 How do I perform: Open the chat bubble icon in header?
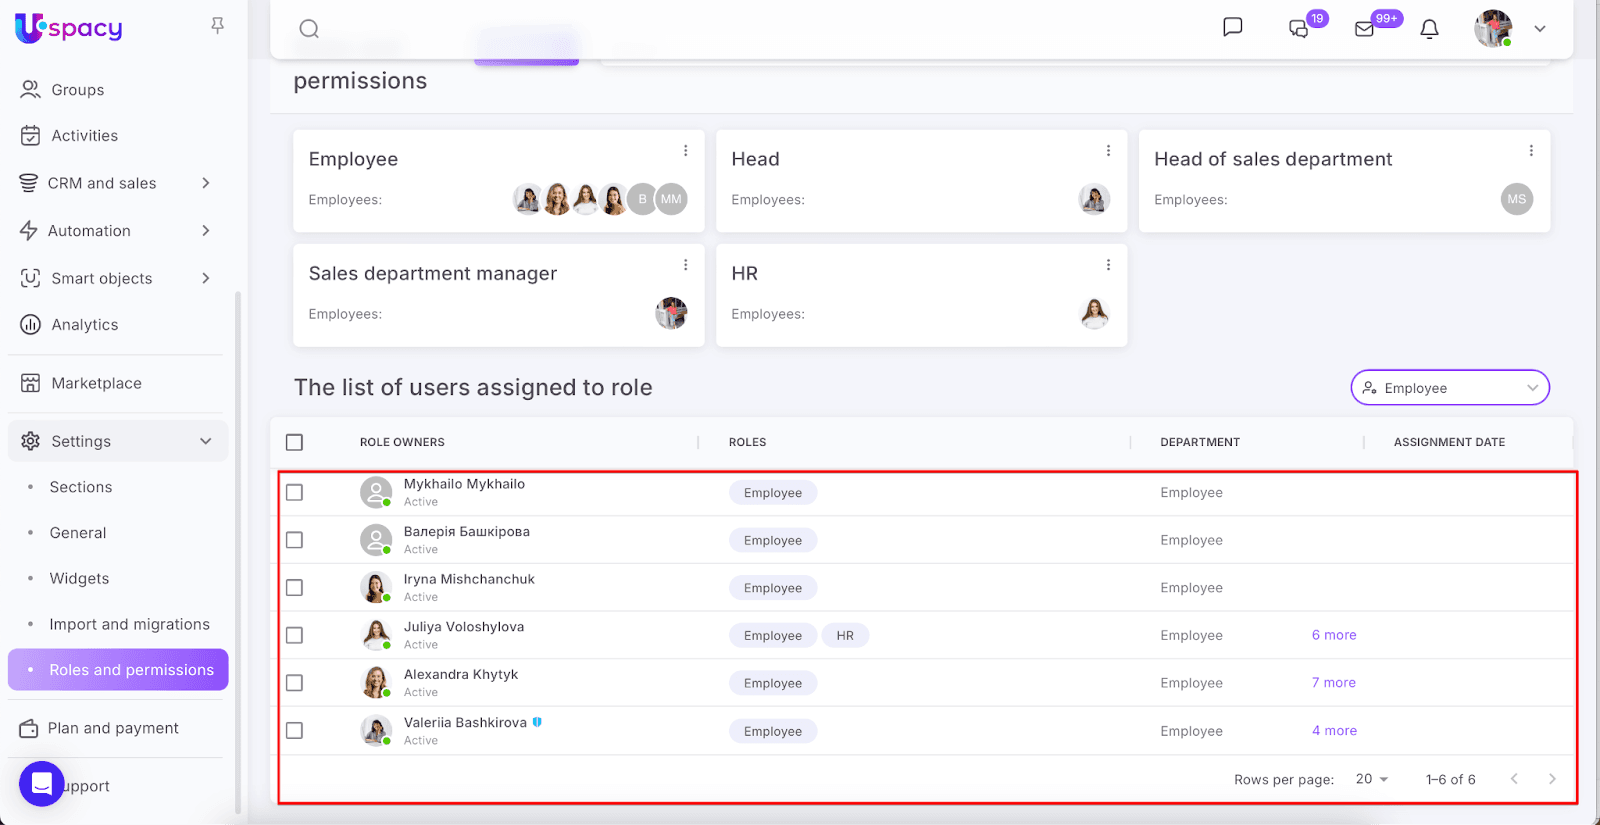(x=1232, y=27)
